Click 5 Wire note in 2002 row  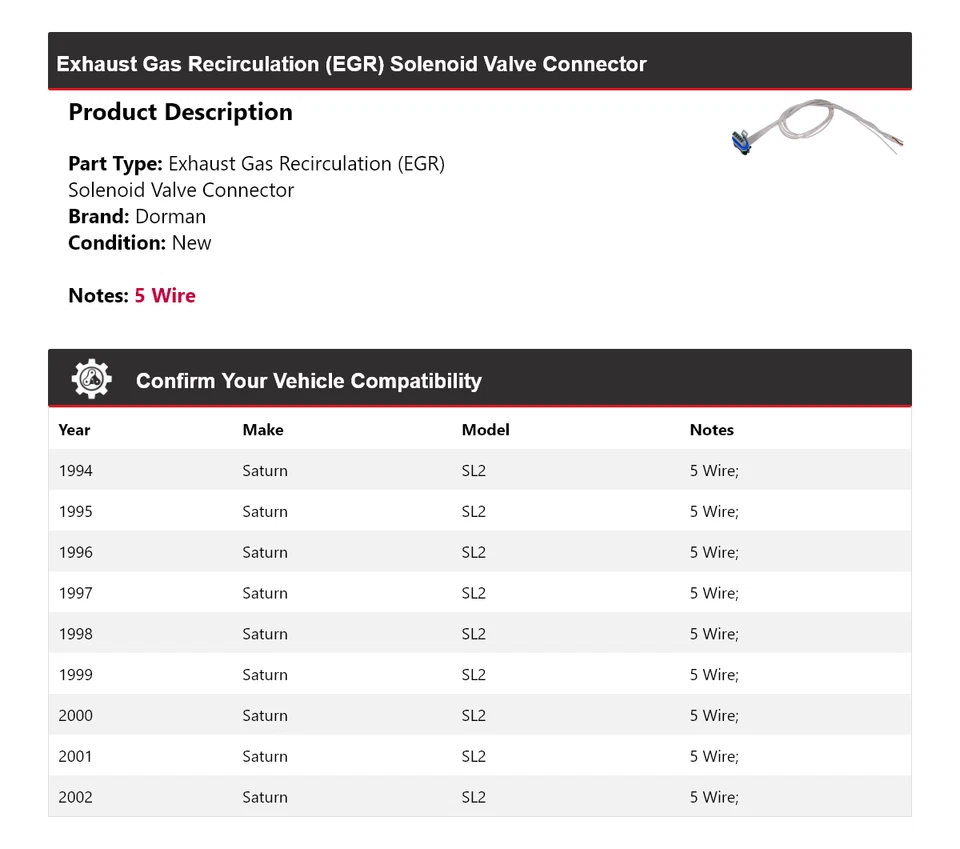(714, 798)
